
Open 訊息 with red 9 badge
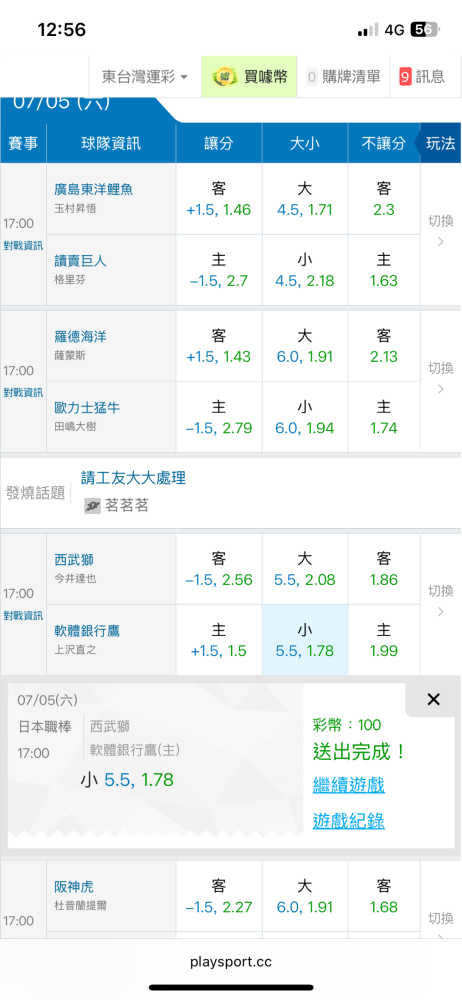[421, 77]
